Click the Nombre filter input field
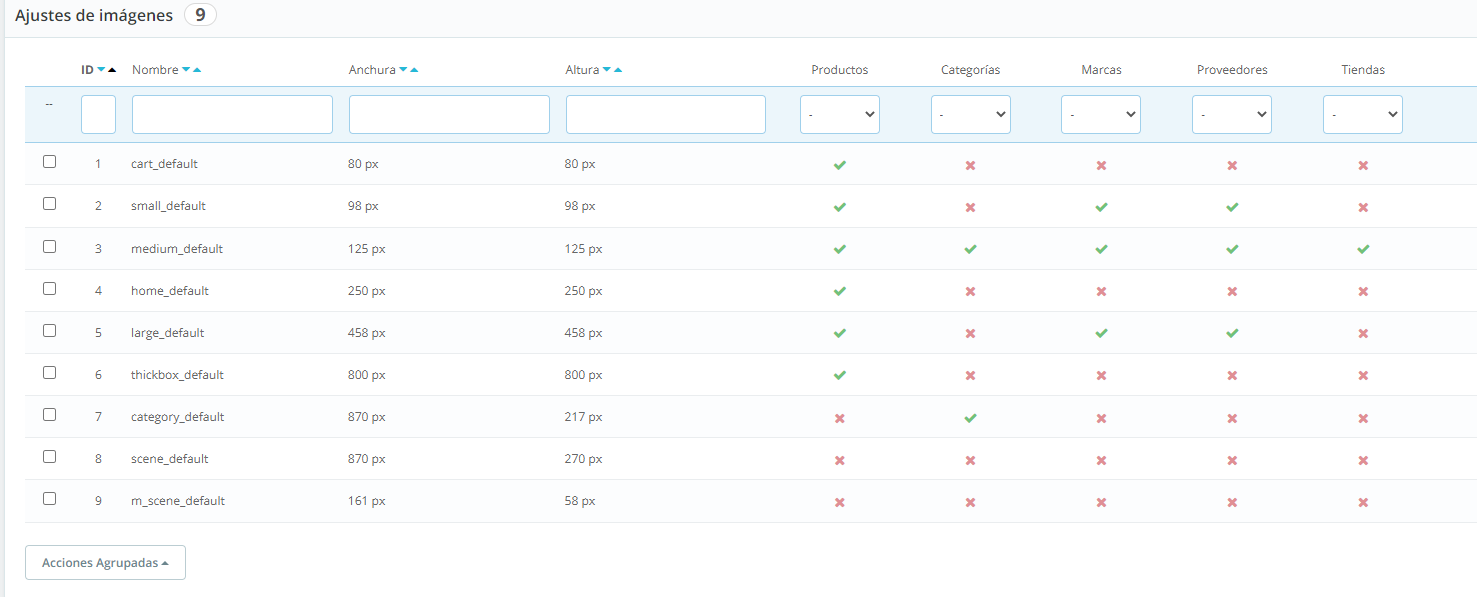This screenshot has width=1477, height=597. click(x=232, y=115)
